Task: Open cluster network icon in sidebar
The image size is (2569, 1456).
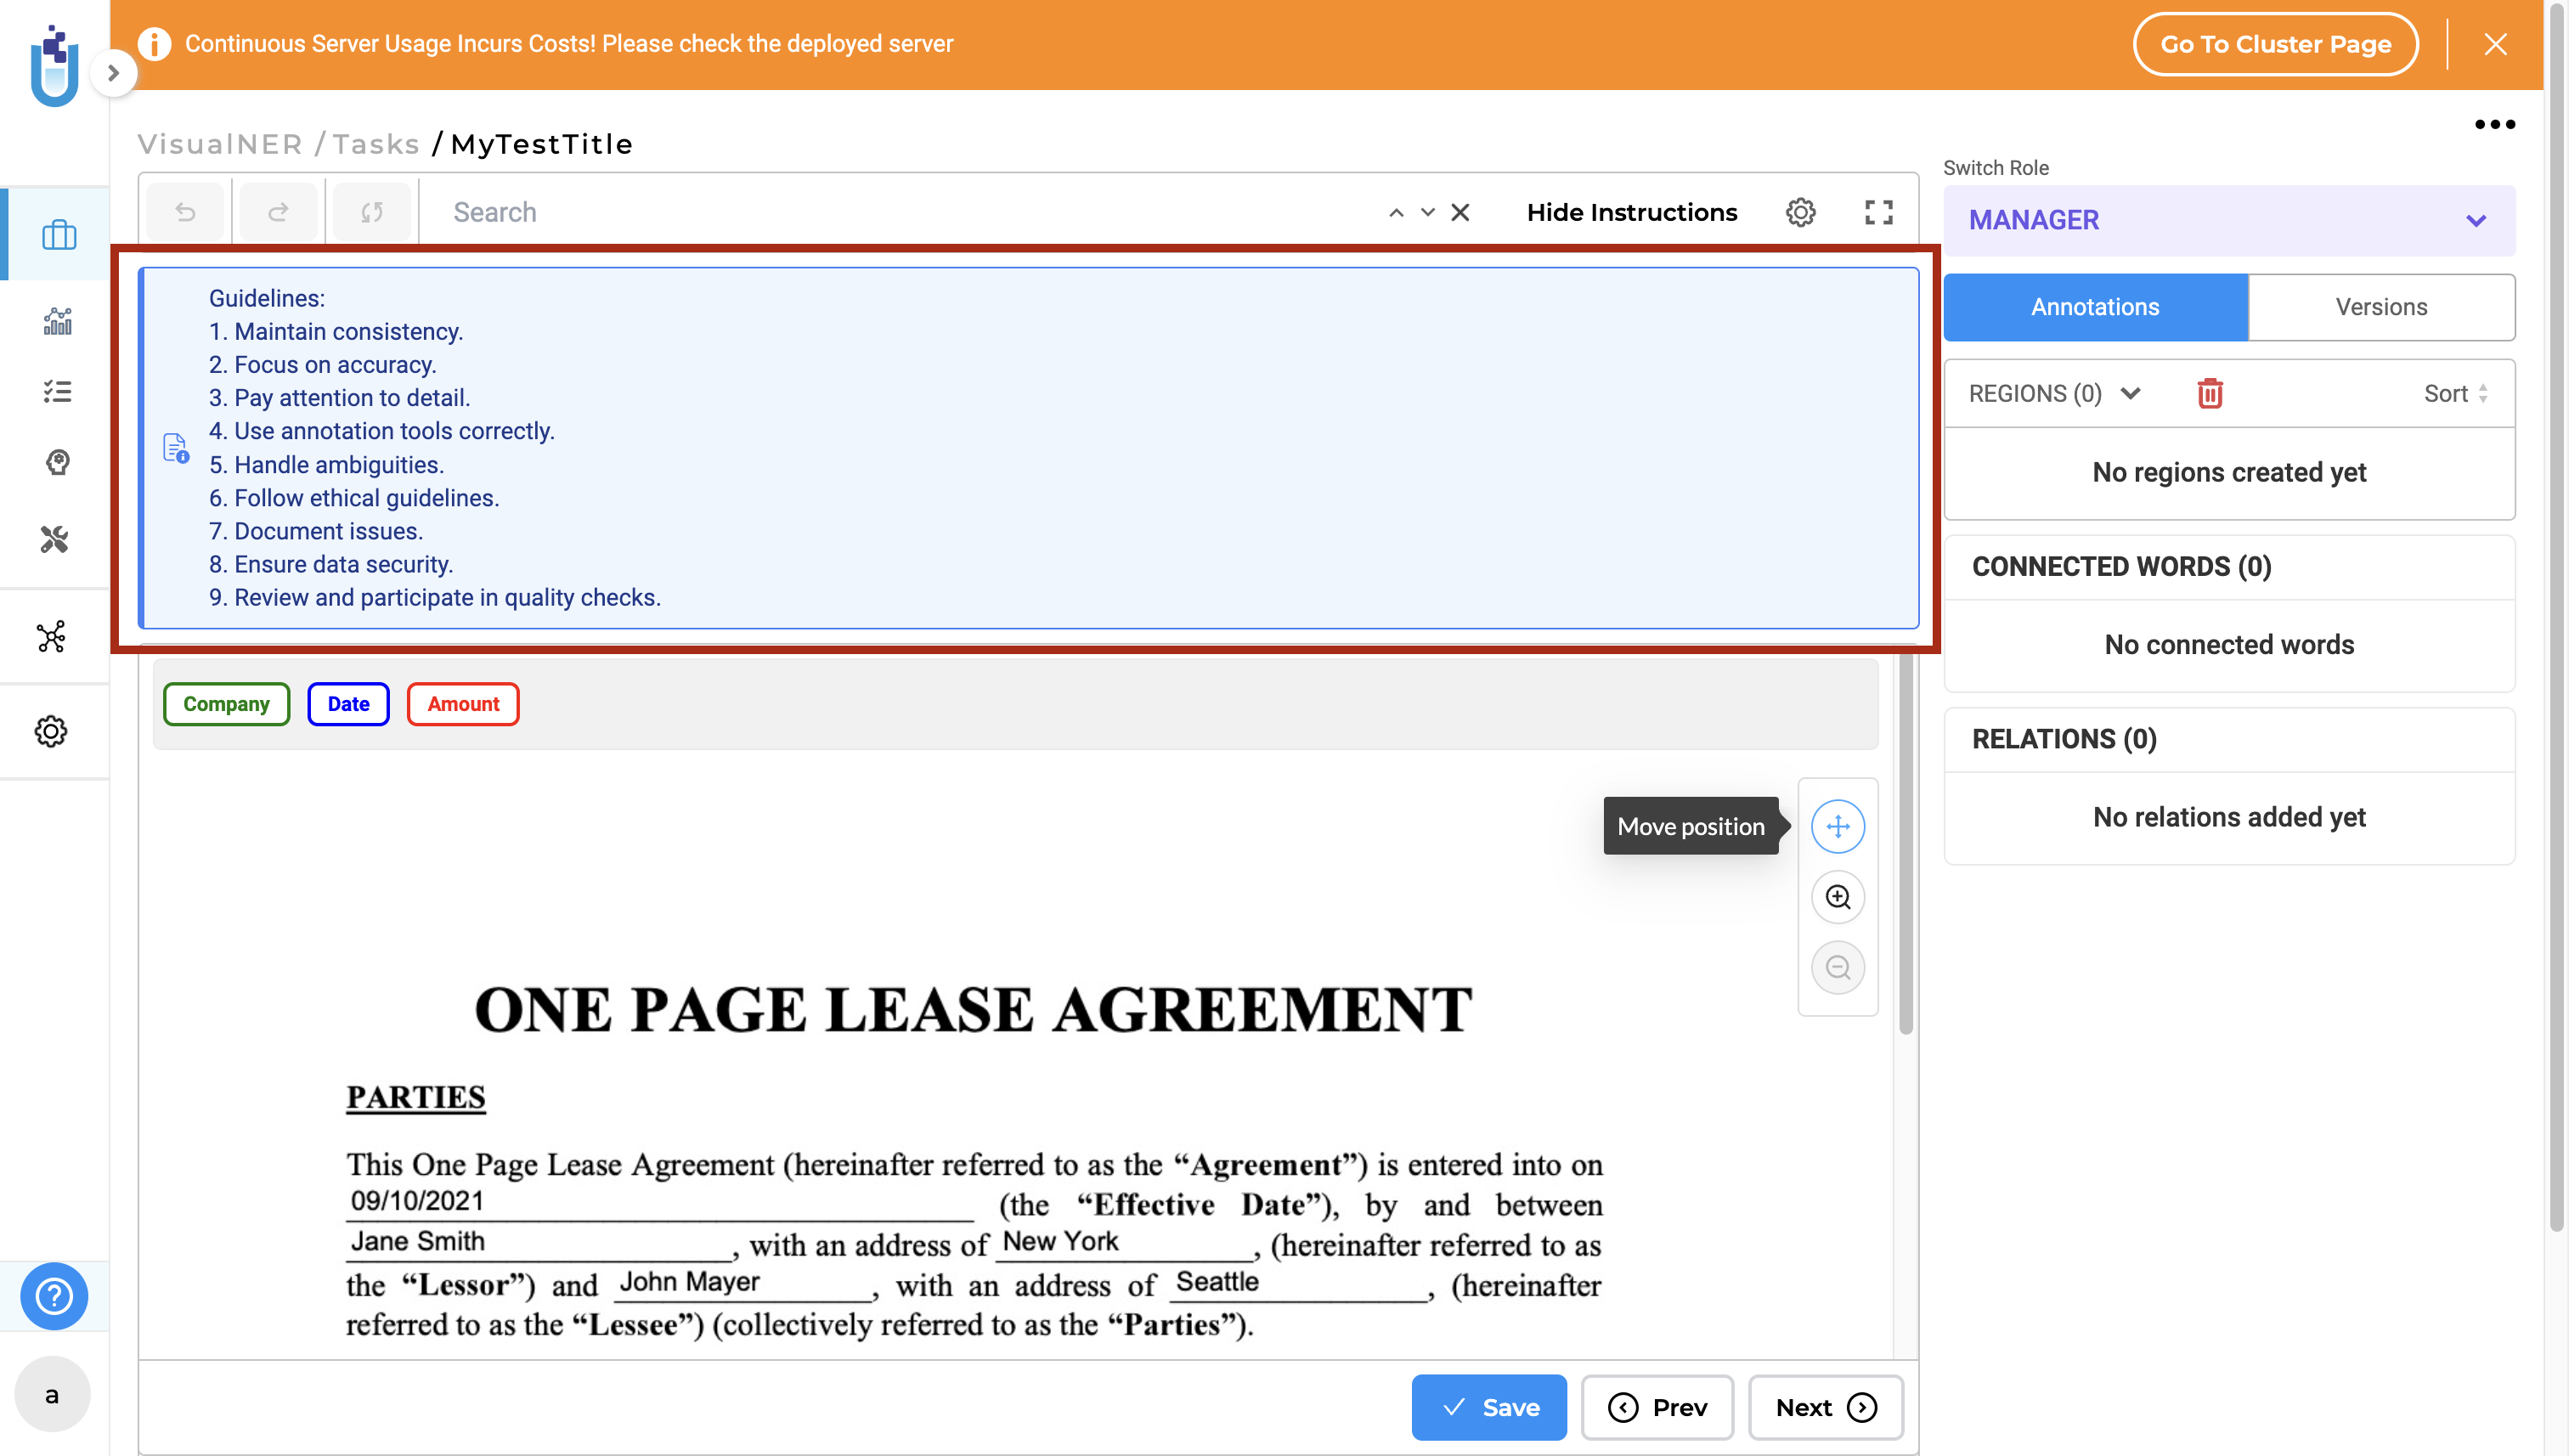Action: pyautogui.click(x=51, y=636)
